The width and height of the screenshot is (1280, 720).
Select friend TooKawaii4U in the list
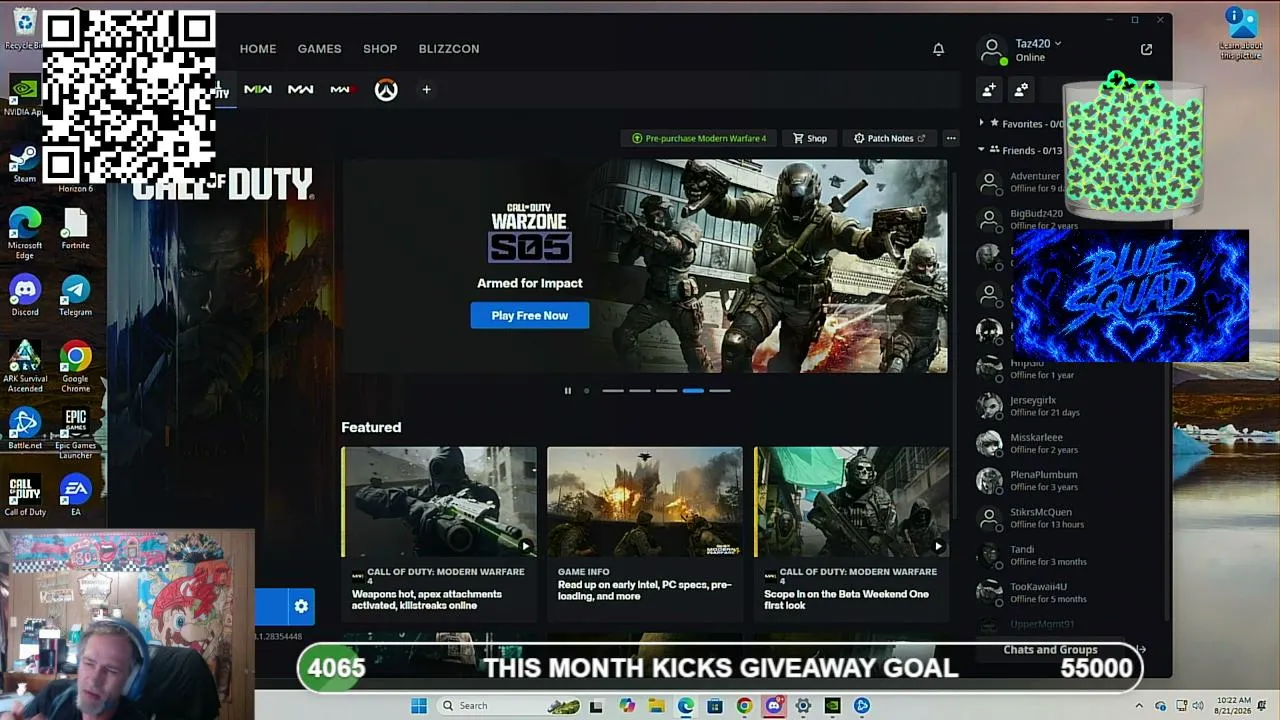coord(1068,593)
